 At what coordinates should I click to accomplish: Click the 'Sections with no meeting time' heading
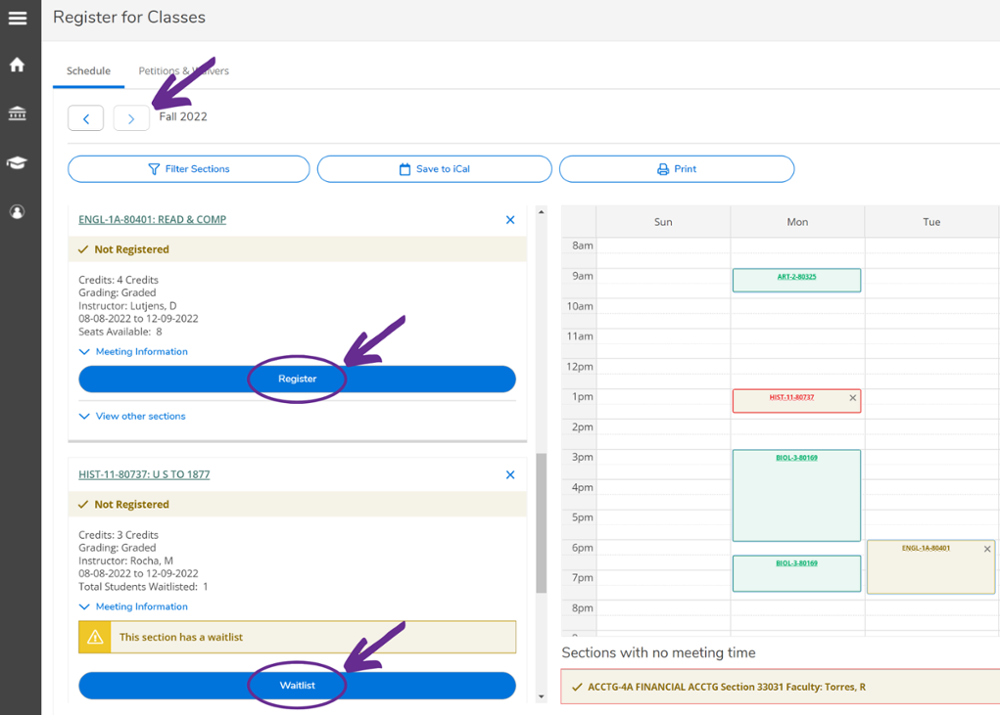tap(658, 652)
